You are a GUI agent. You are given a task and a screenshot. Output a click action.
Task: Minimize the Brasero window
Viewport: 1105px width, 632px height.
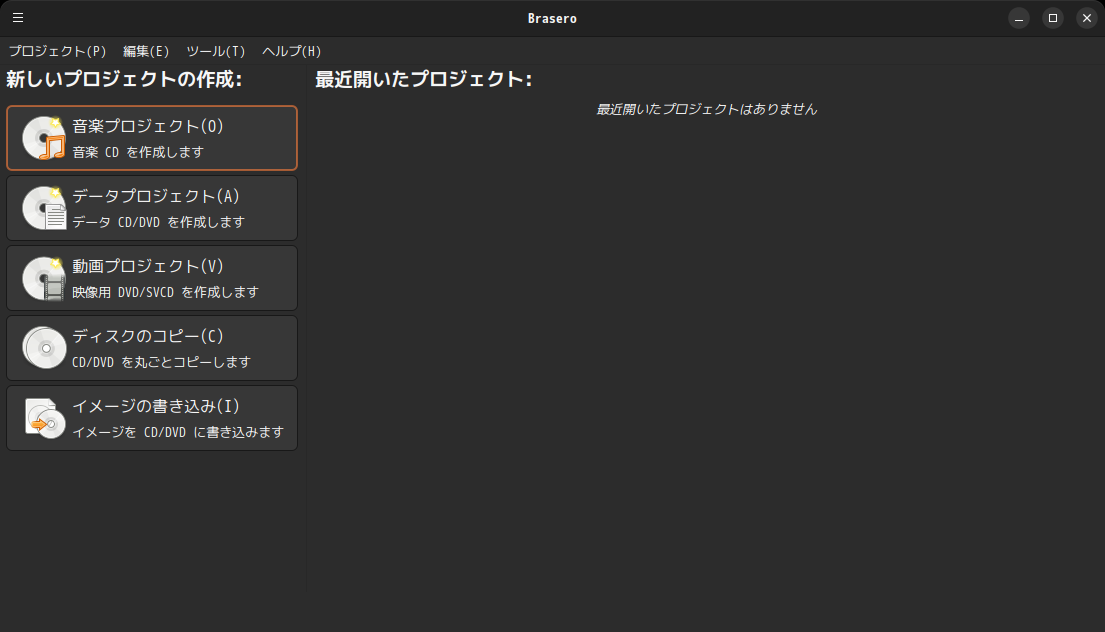tap(1018, 18)
